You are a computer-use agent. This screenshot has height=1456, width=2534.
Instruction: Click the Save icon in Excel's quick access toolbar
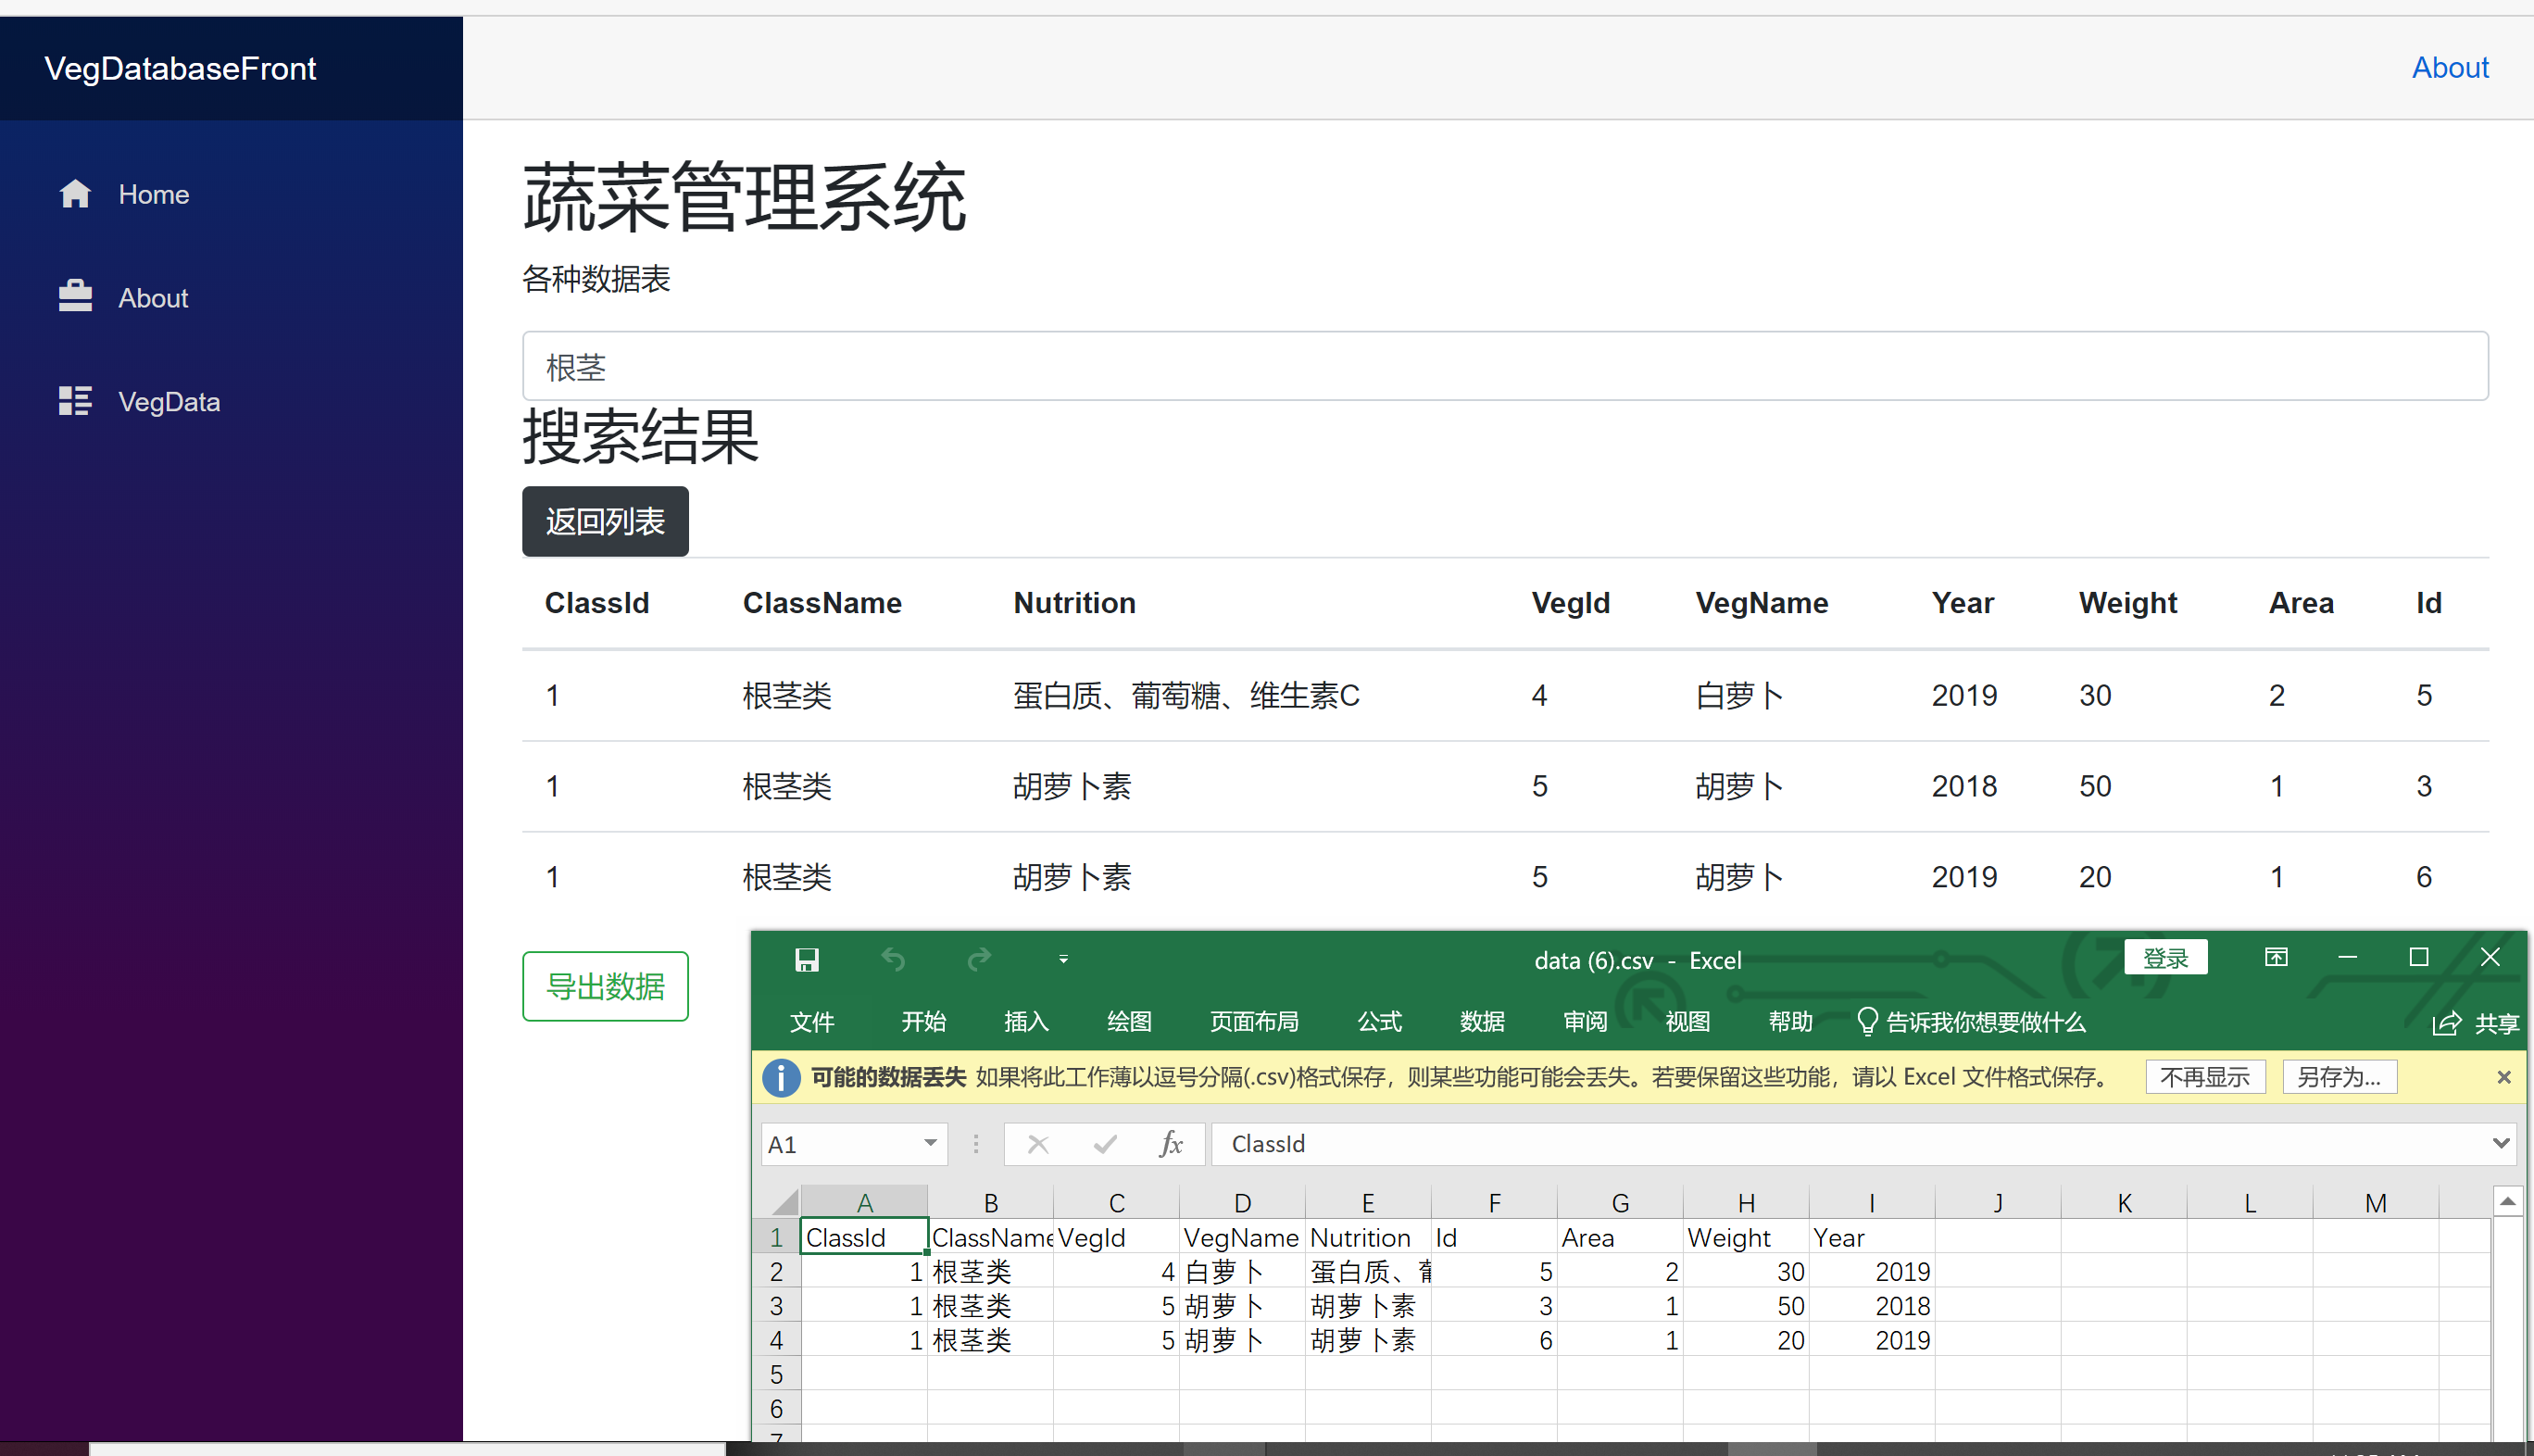point(807,959)
